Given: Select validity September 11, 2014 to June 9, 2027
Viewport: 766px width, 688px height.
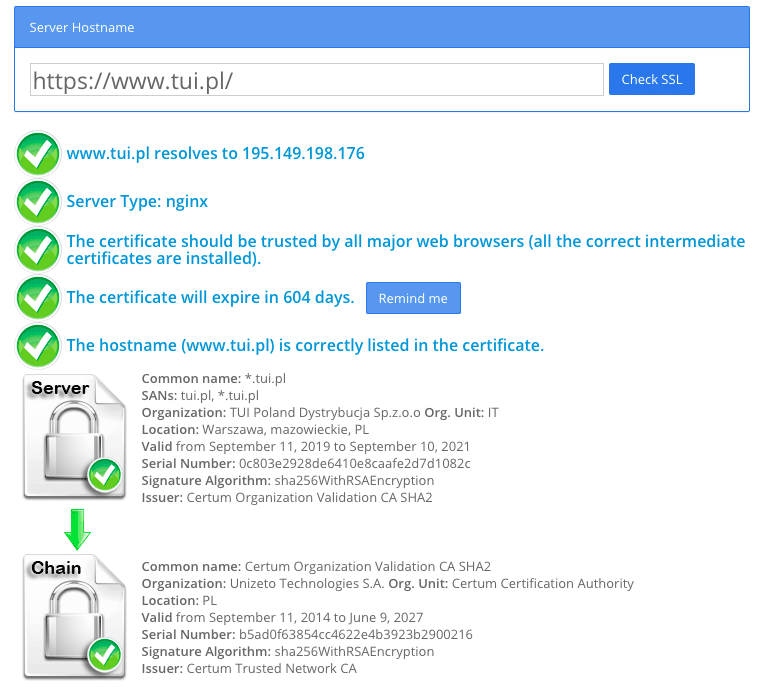Looking at the screenshot, I should pos(282,618).
